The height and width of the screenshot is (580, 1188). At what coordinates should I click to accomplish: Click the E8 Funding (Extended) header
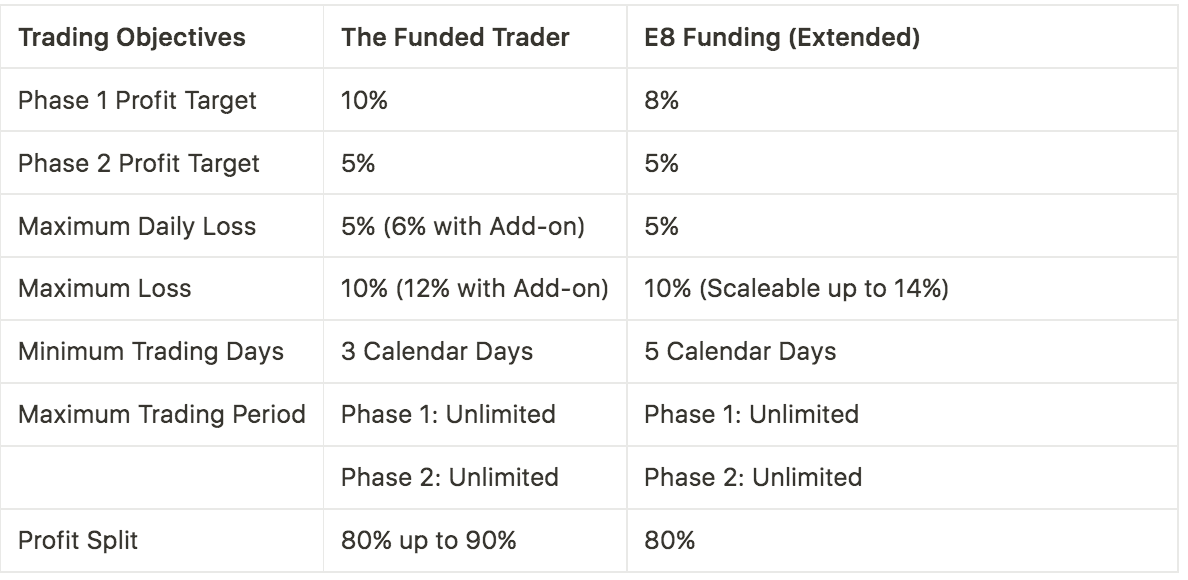pyautogui.click(x=782, y=37)
